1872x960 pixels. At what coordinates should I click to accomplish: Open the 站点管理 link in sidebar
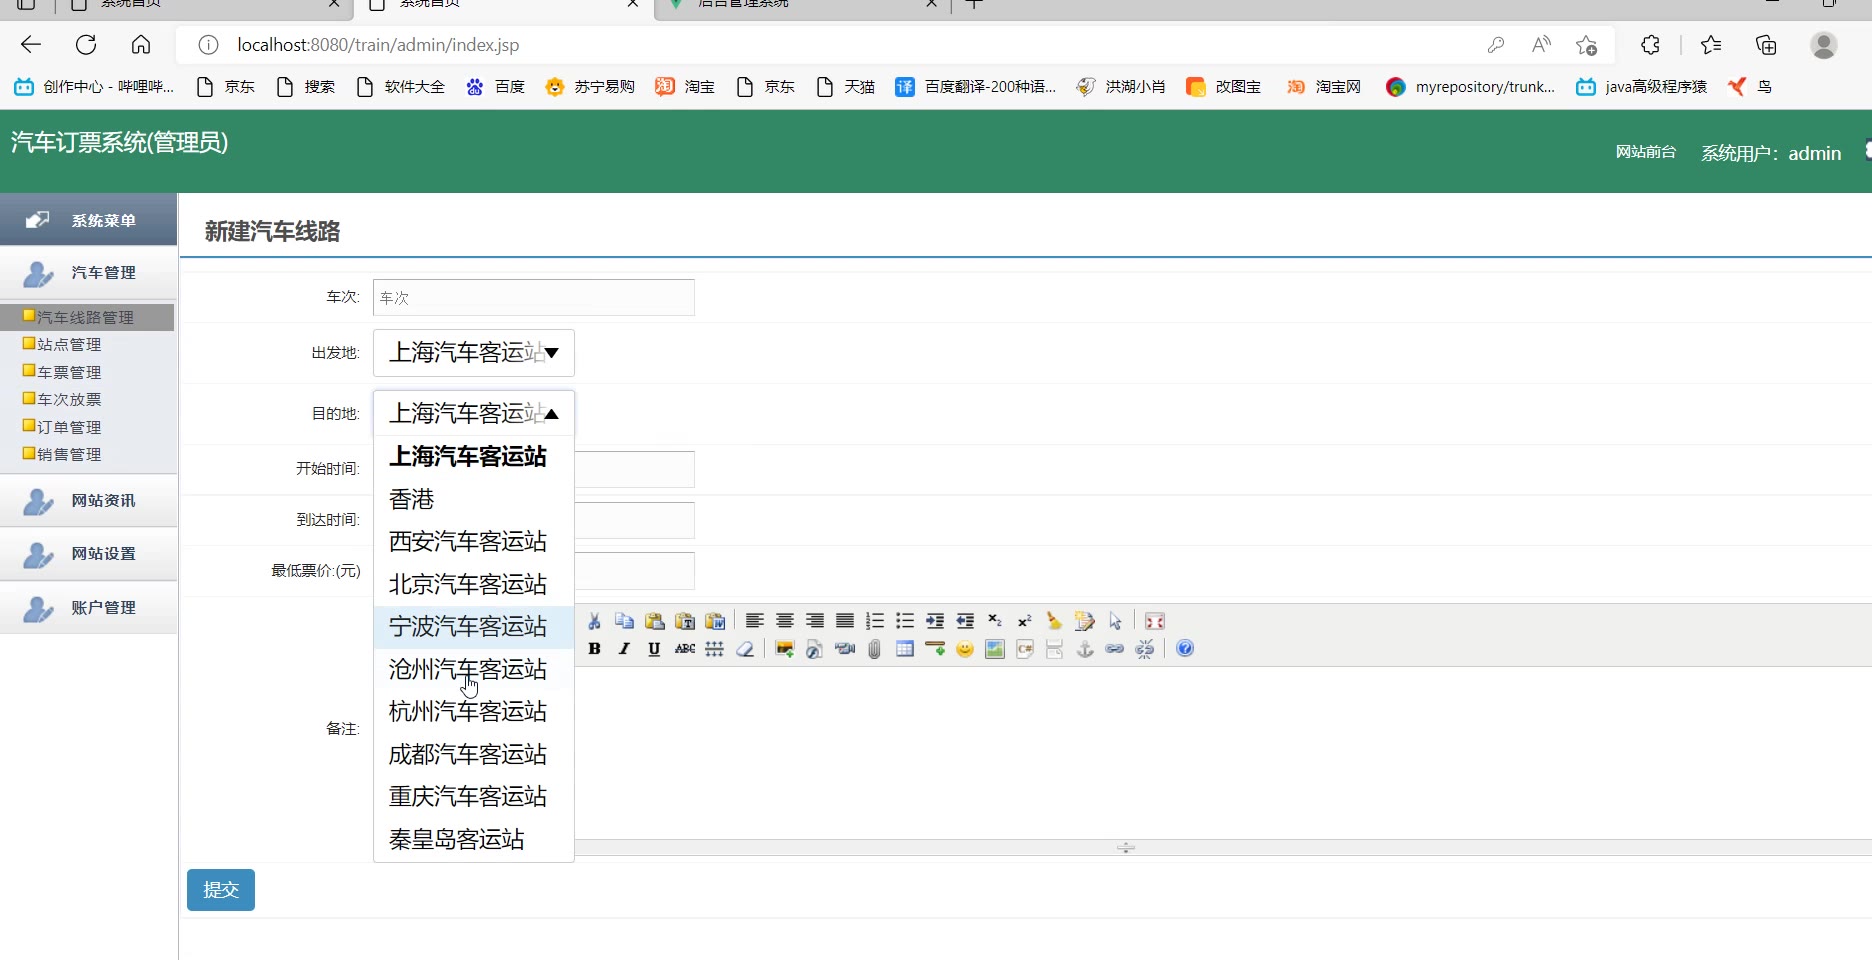(x=69, y=345)
